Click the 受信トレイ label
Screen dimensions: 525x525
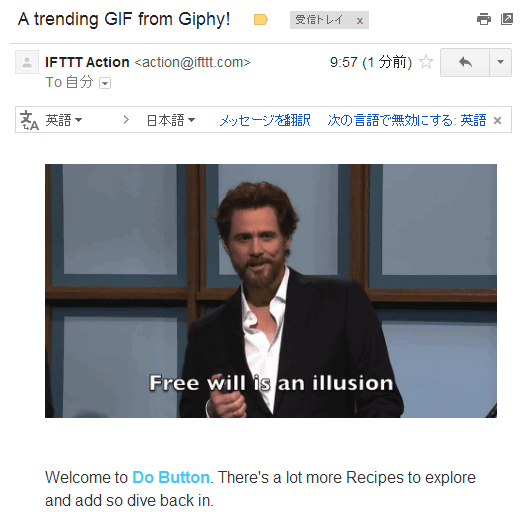319,20
